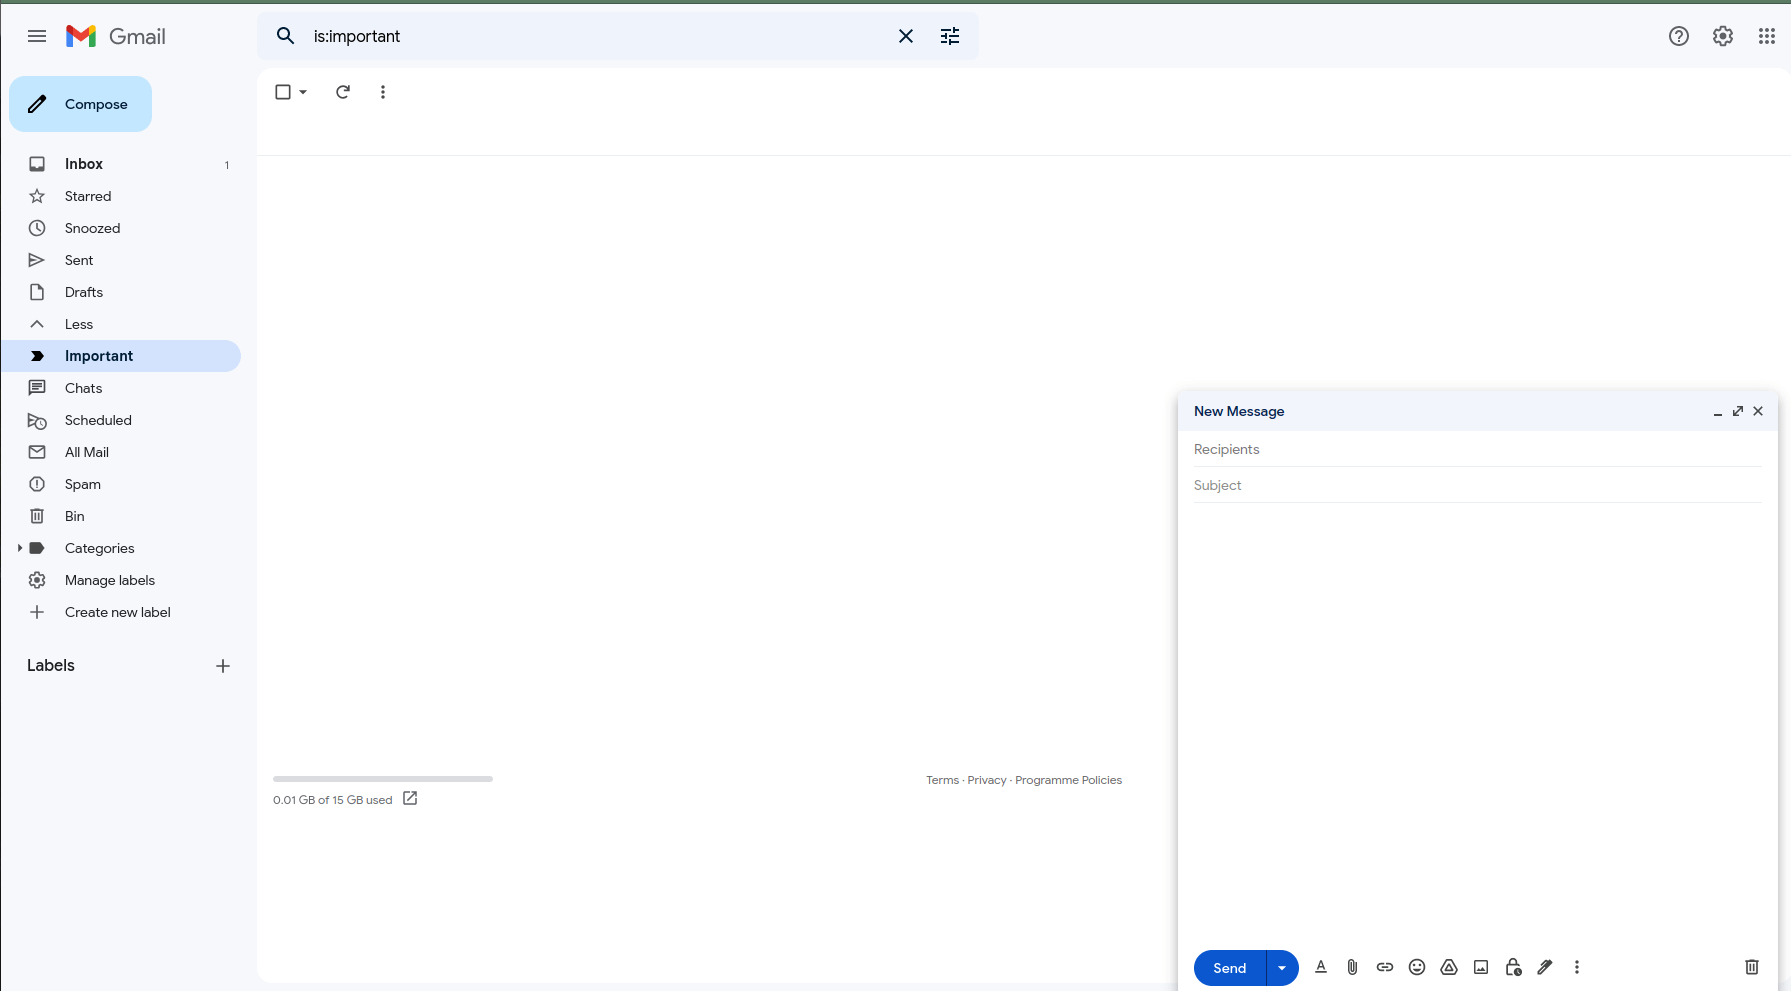The height and width of the screenshot is (991, 1791).
Task: Clear the search query with the X
Action: (x=905, y=36)
